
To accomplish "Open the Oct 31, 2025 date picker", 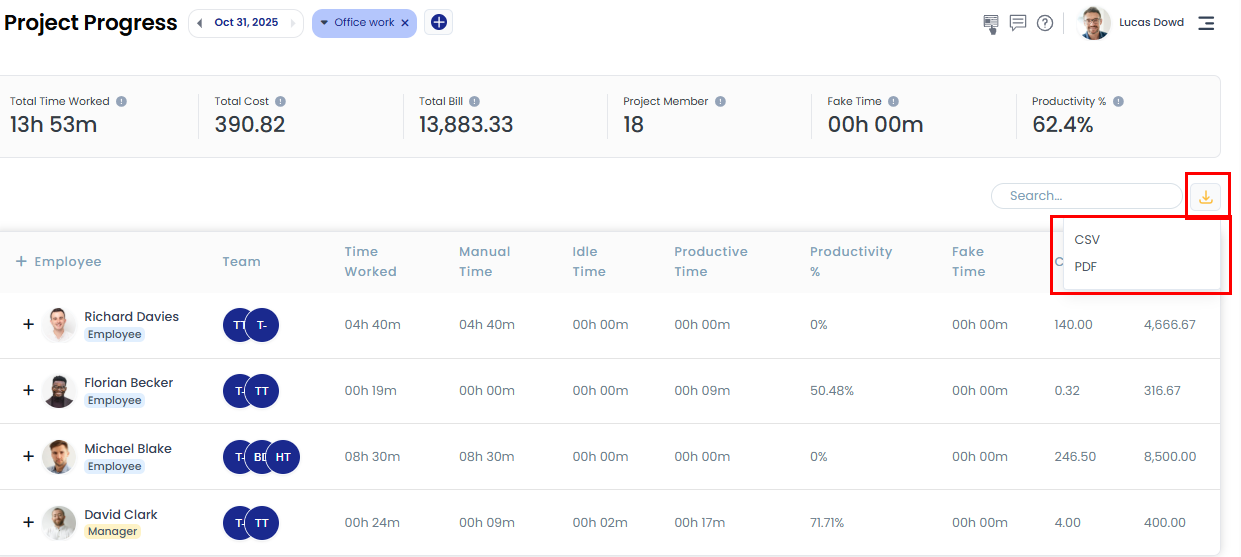I will click(246, 23).
